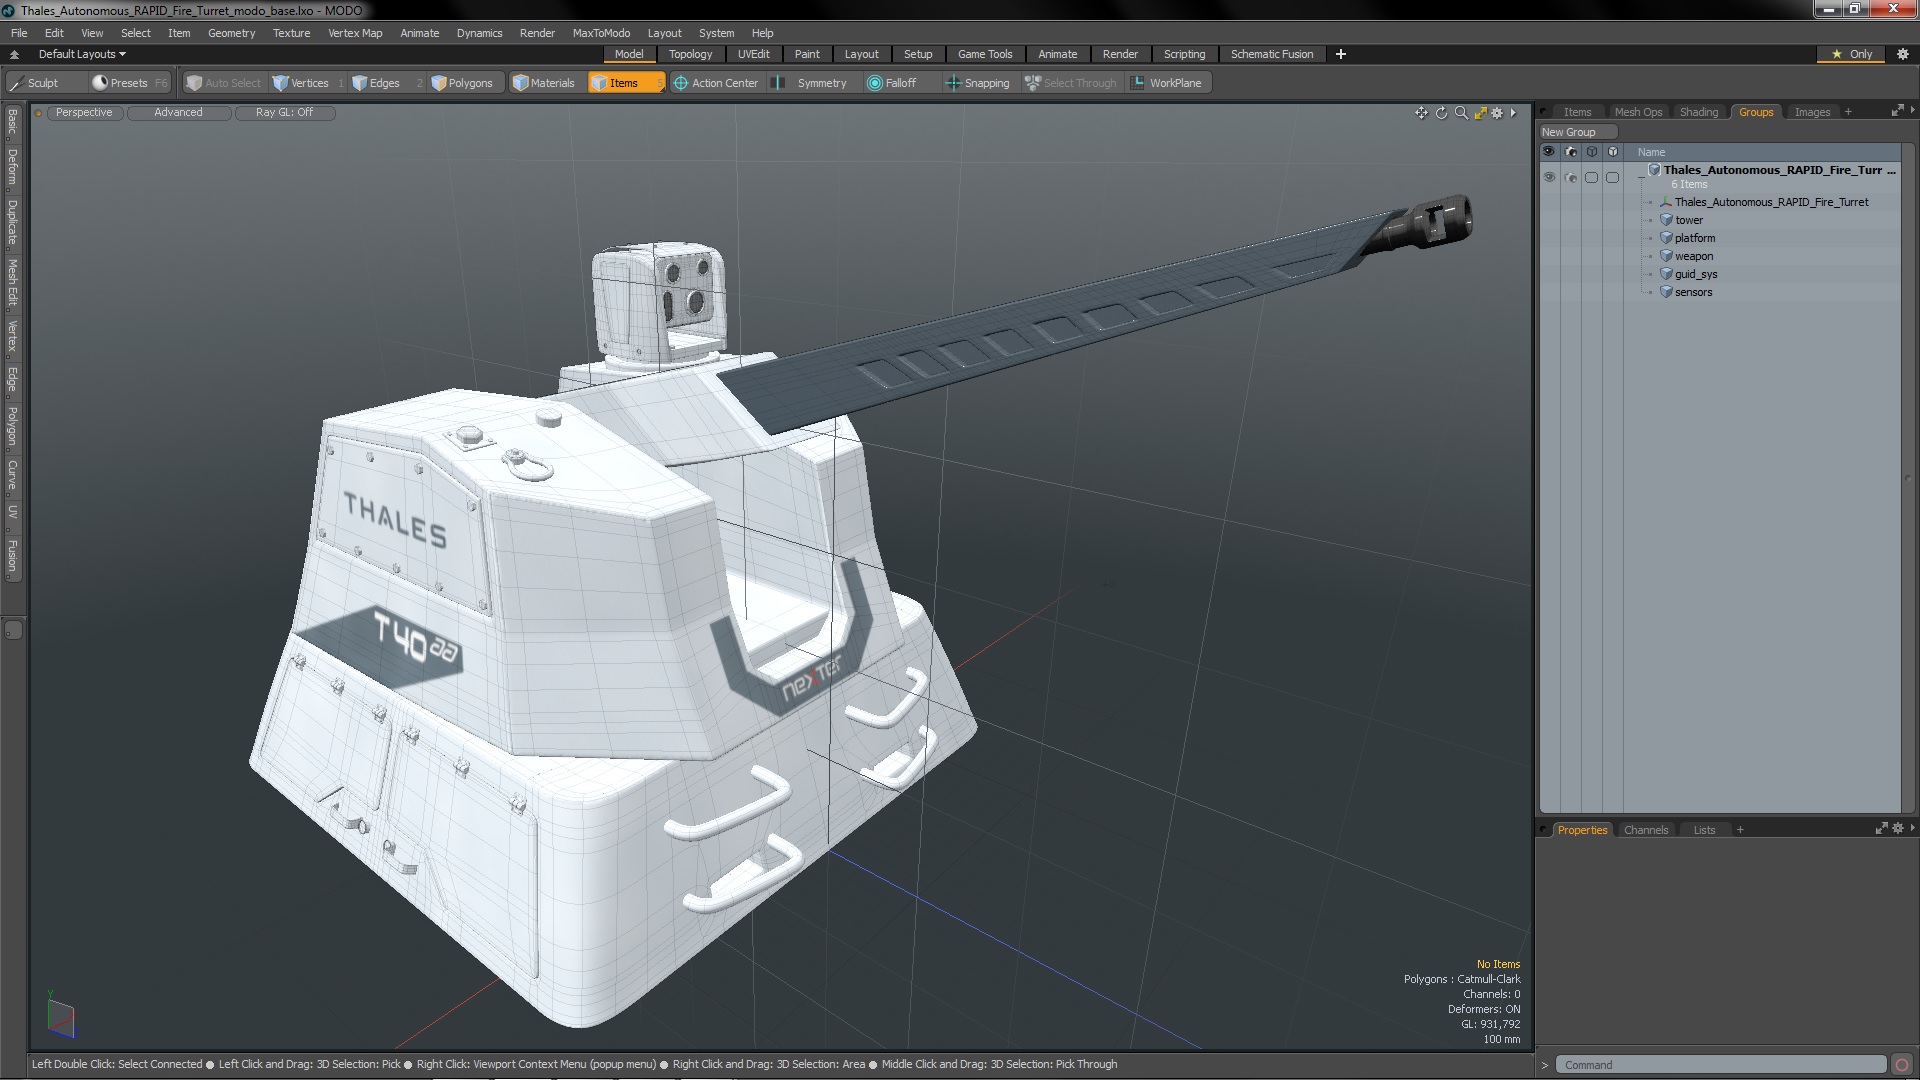Open the MaxToModo menu
The image size is (1920, 1080).
click(x=601, y=33)
